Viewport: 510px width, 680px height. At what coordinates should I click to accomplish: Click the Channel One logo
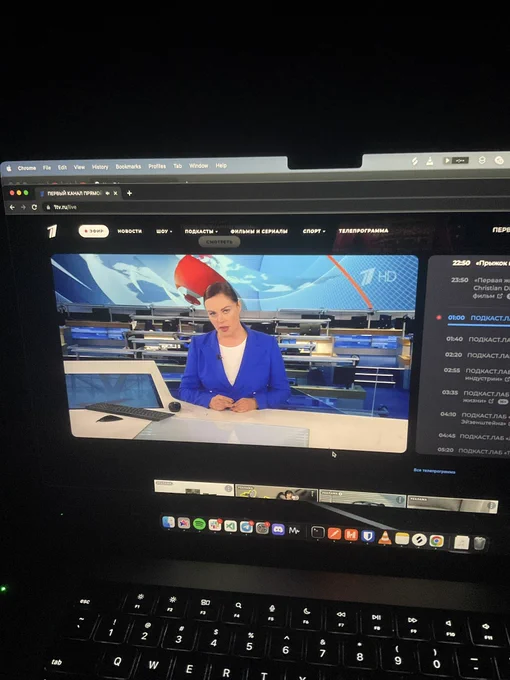[x=52, y=231]
